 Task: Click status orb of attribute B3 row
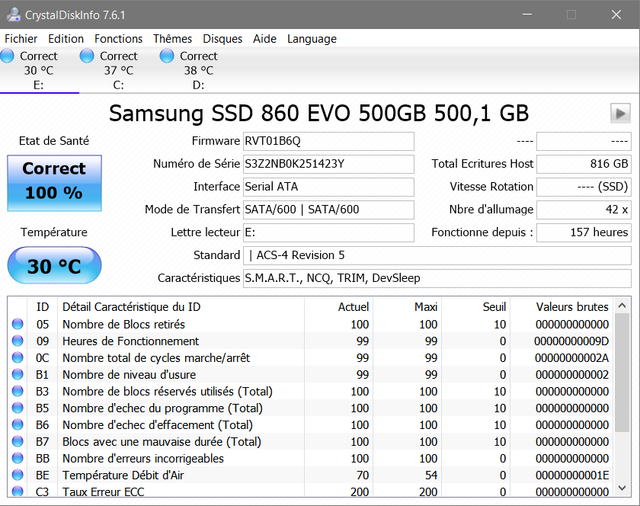pyautogui.click(x=18, y=391)
